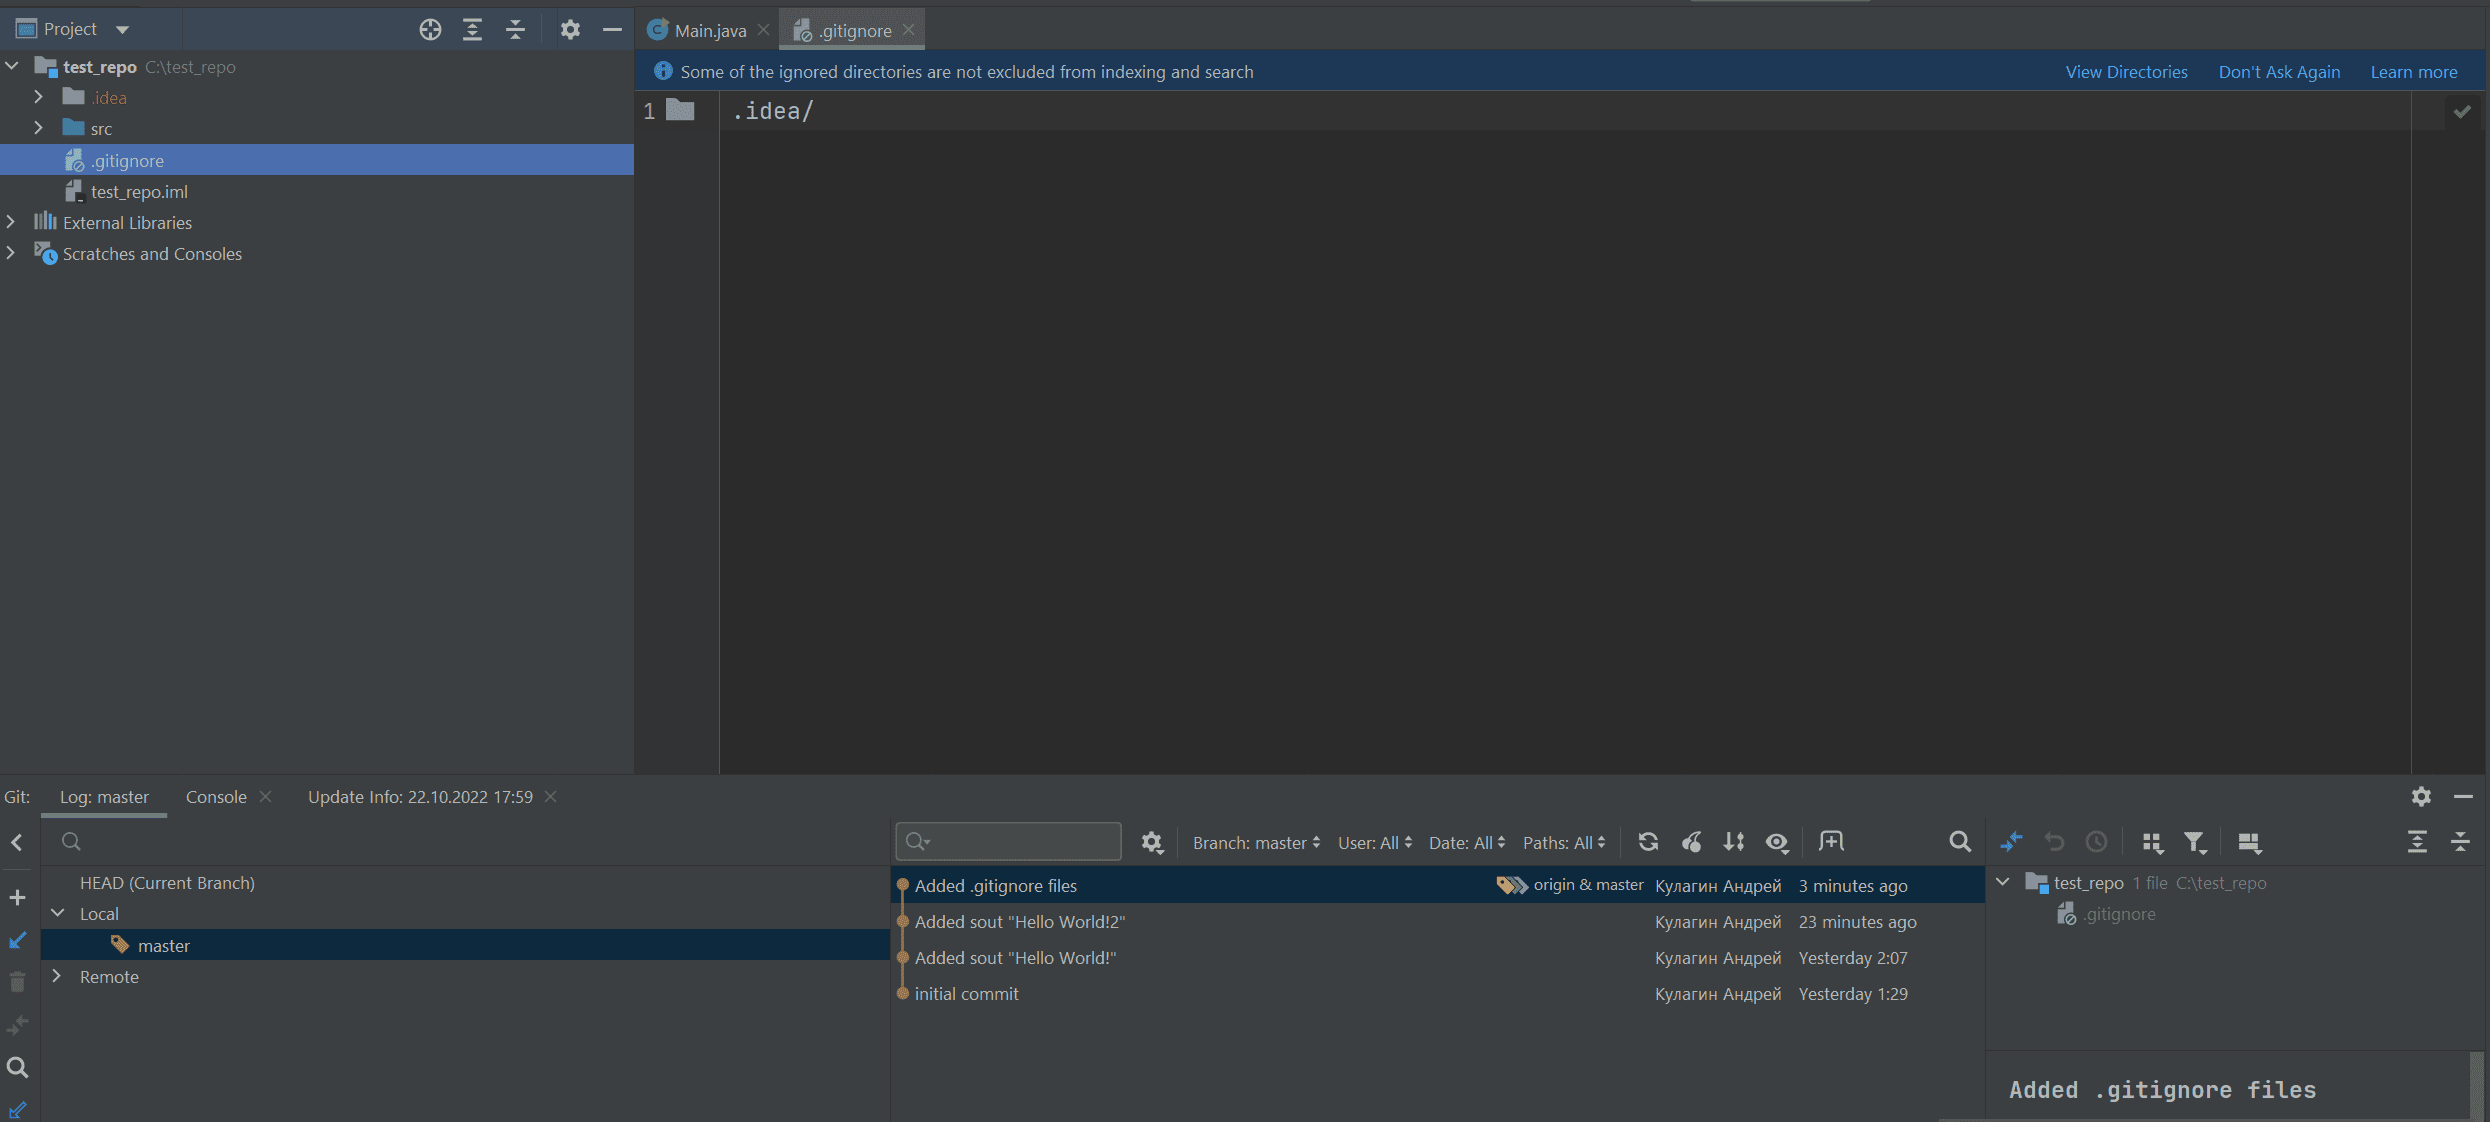The image size is (2490, 1122).
Task: Open Paths: All filter dropdown
Action: [1564, 843]
